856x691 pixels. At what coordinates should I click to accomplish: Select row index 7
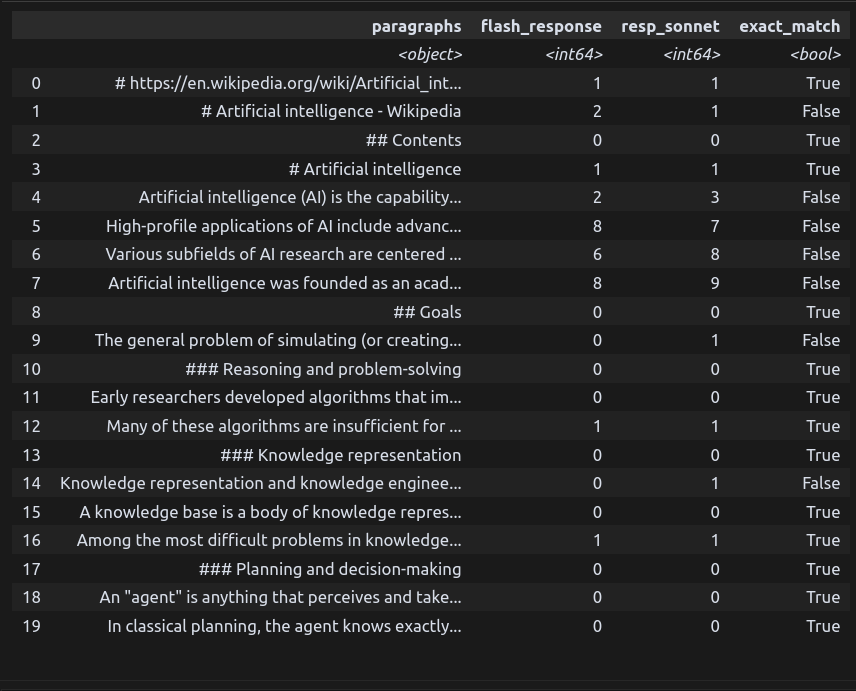[36, 283]
